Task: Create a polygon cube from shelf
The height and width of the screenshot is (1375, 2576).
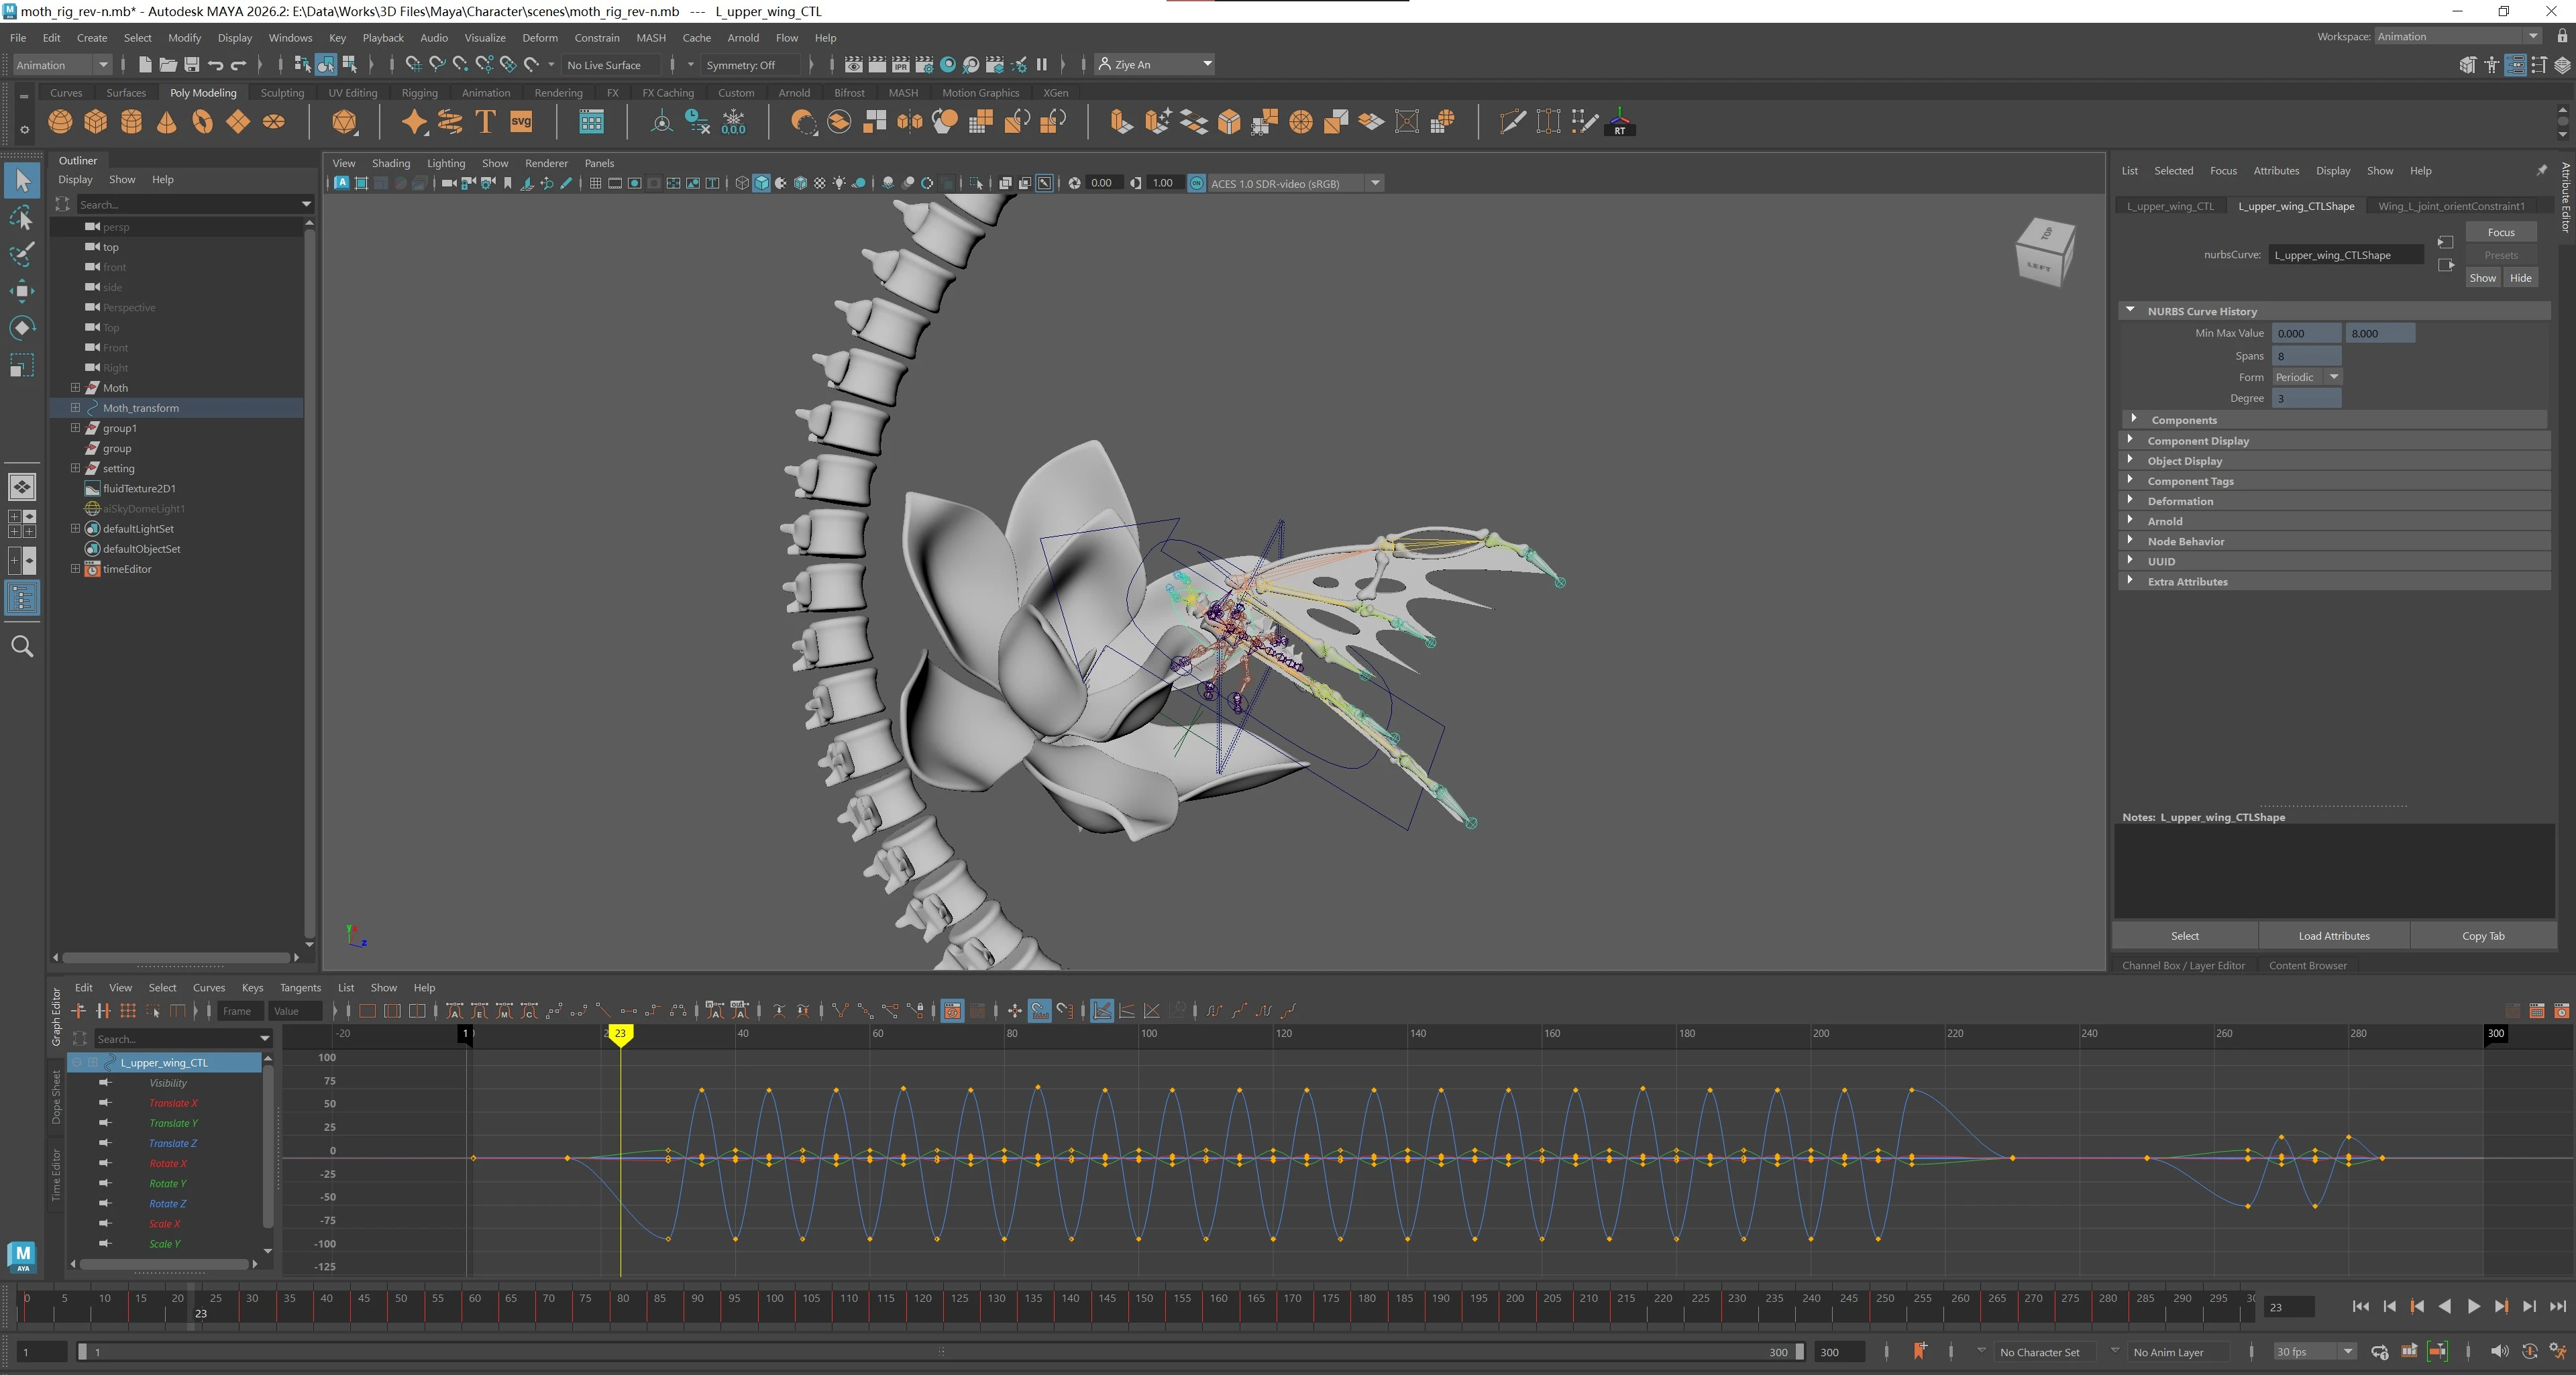Action: 96,122
